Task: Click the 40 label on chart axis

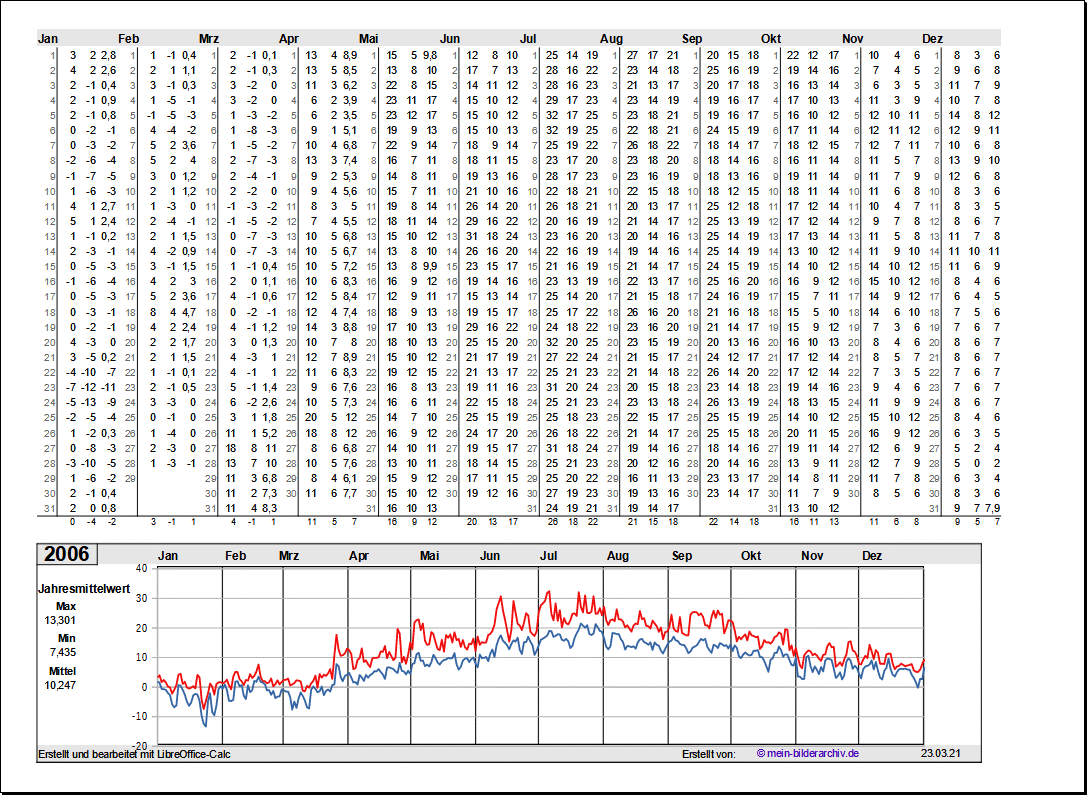Action: click(141, 568)
